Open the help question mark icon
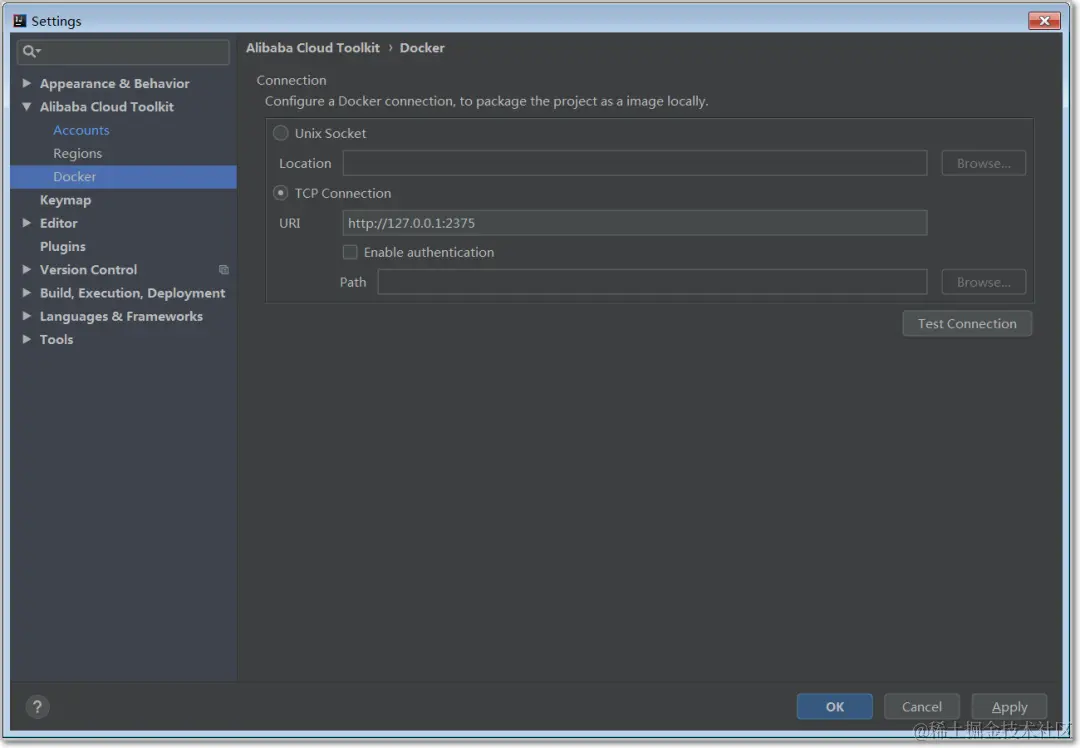 tap(37, 707)
